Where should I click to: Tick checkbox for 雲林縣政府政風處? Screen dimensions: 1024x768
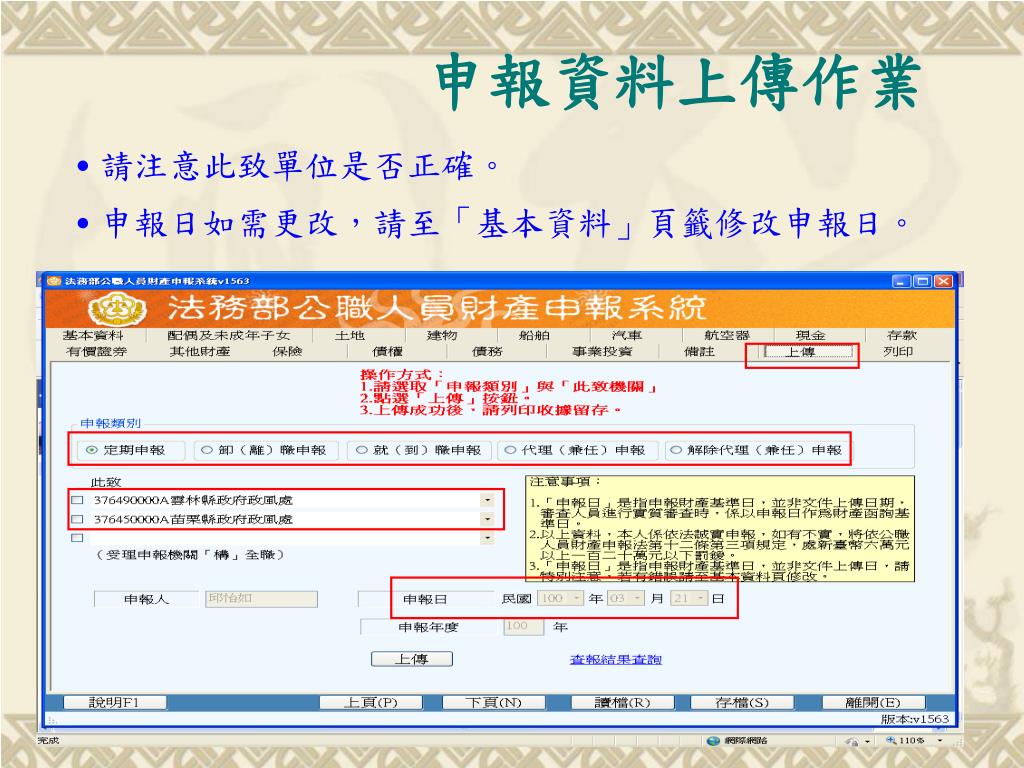[x=77, y=500]
